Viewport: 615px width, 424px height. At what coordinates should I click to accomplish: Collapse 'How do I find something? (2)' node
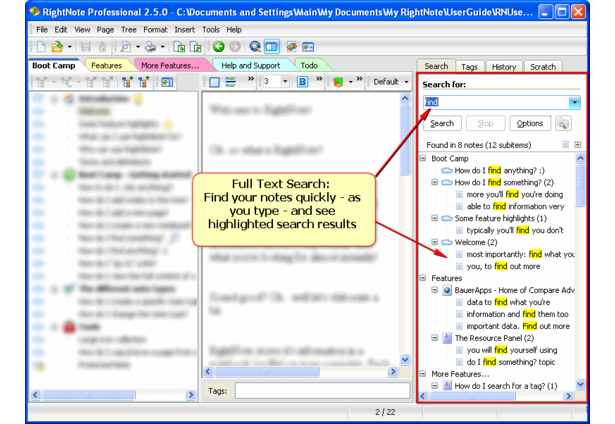pyautogui.click(x=435, y=182)
